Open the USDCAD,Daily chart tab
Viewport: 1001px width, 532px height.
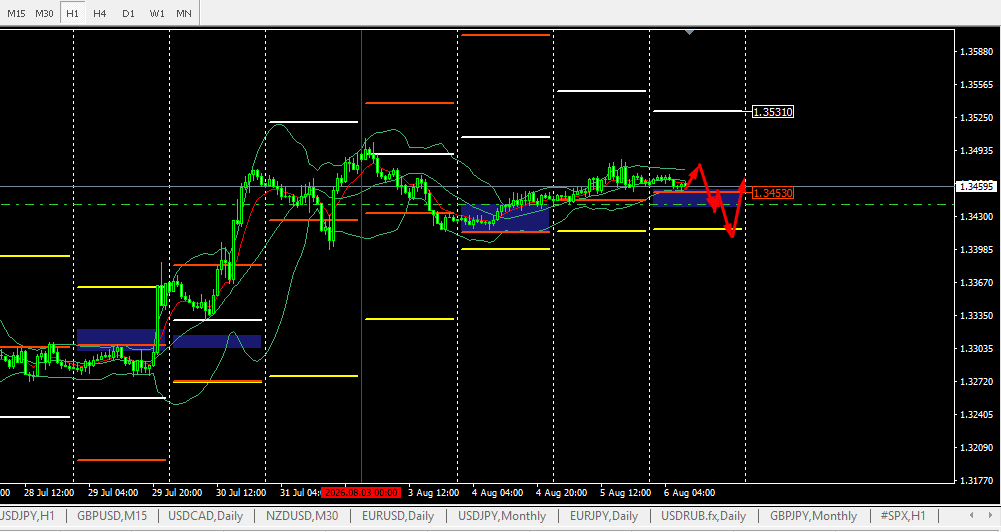point(206,516)
